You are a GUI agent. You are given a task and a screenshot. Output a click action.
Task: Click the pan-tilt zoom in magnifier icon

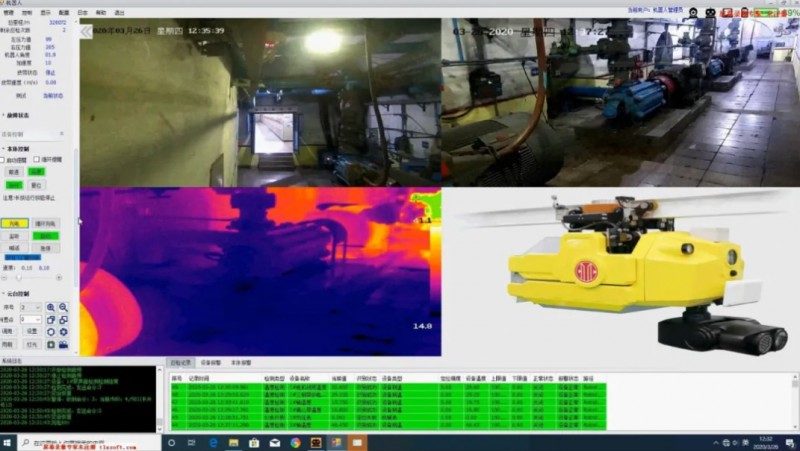pos(51,307)
